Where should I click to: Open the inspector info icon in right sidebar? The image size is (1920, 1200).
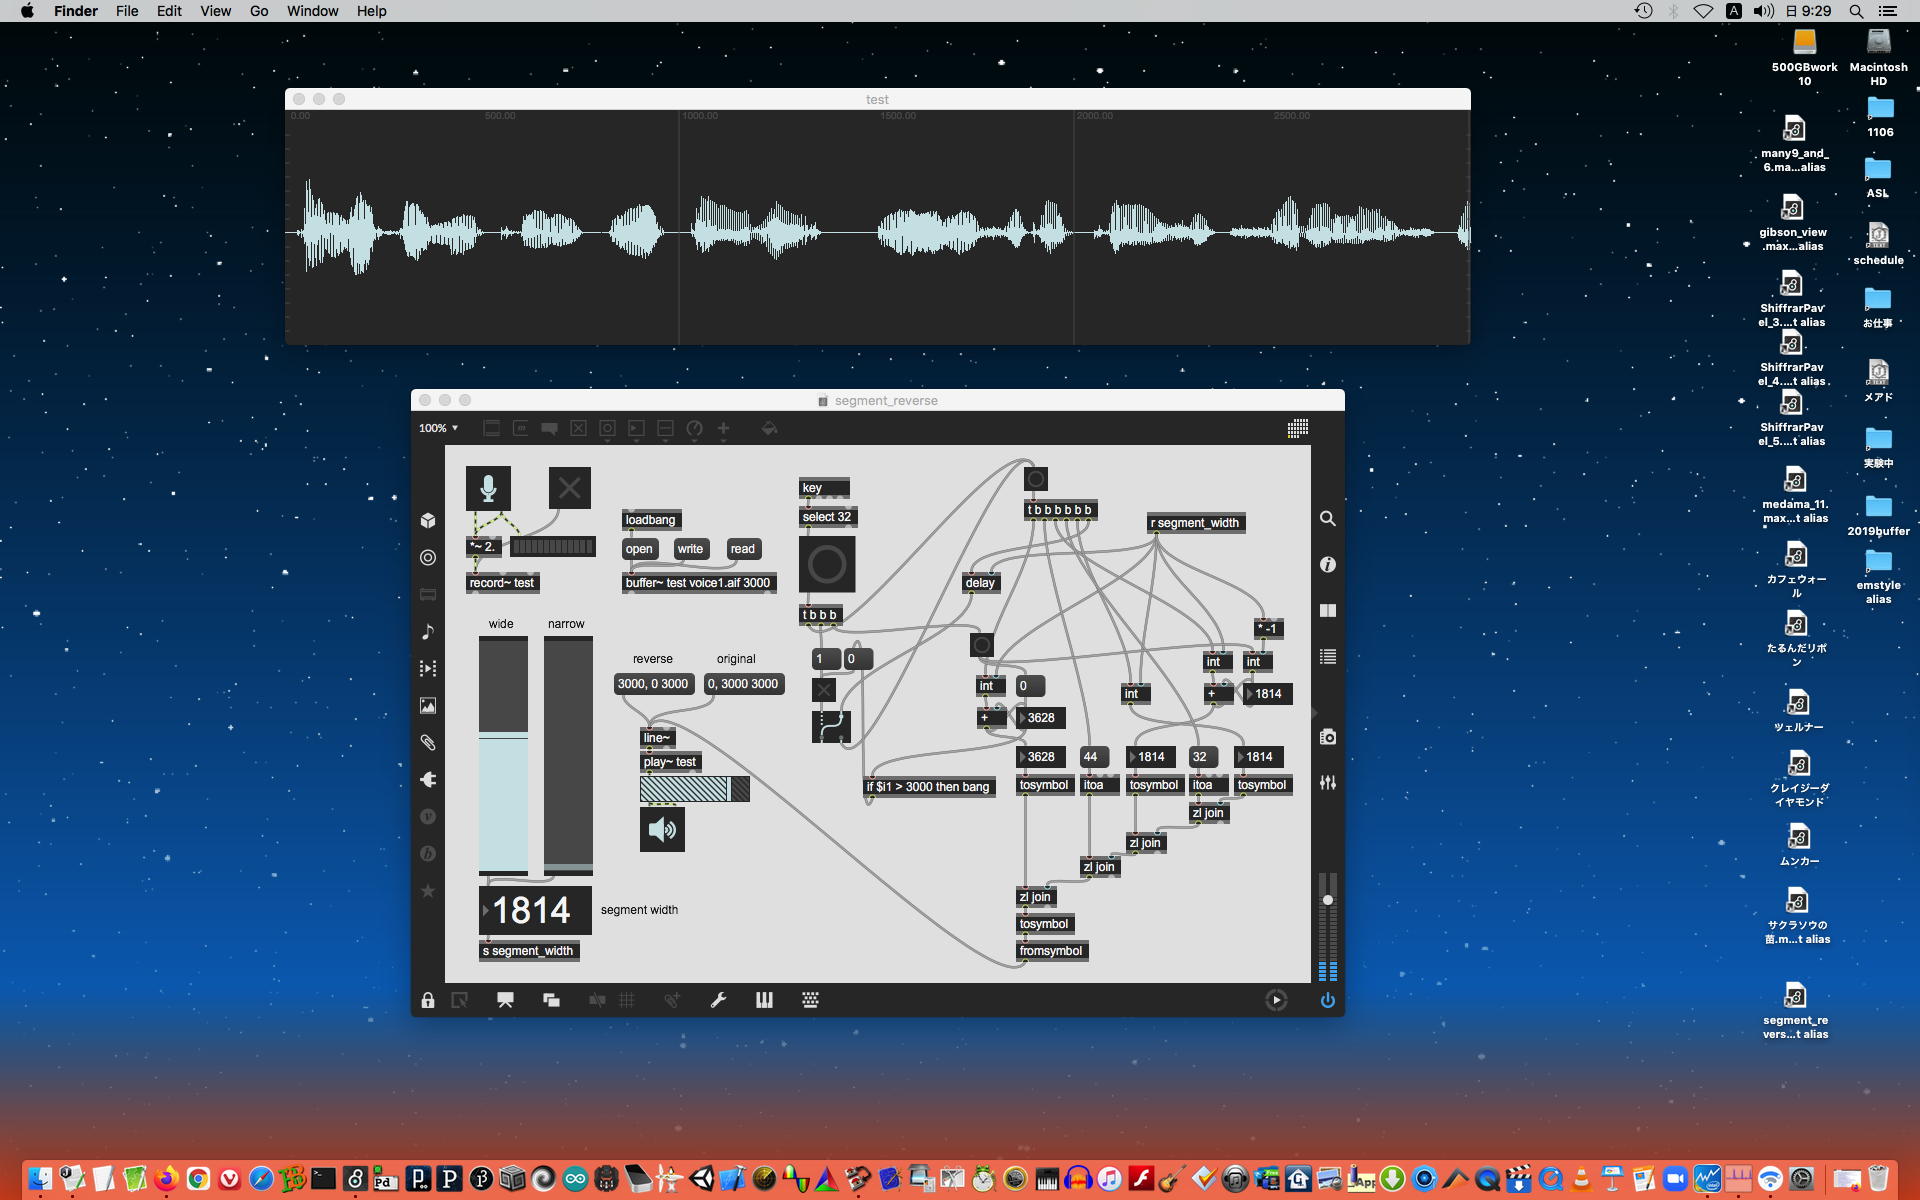(x=1327, y=565)
